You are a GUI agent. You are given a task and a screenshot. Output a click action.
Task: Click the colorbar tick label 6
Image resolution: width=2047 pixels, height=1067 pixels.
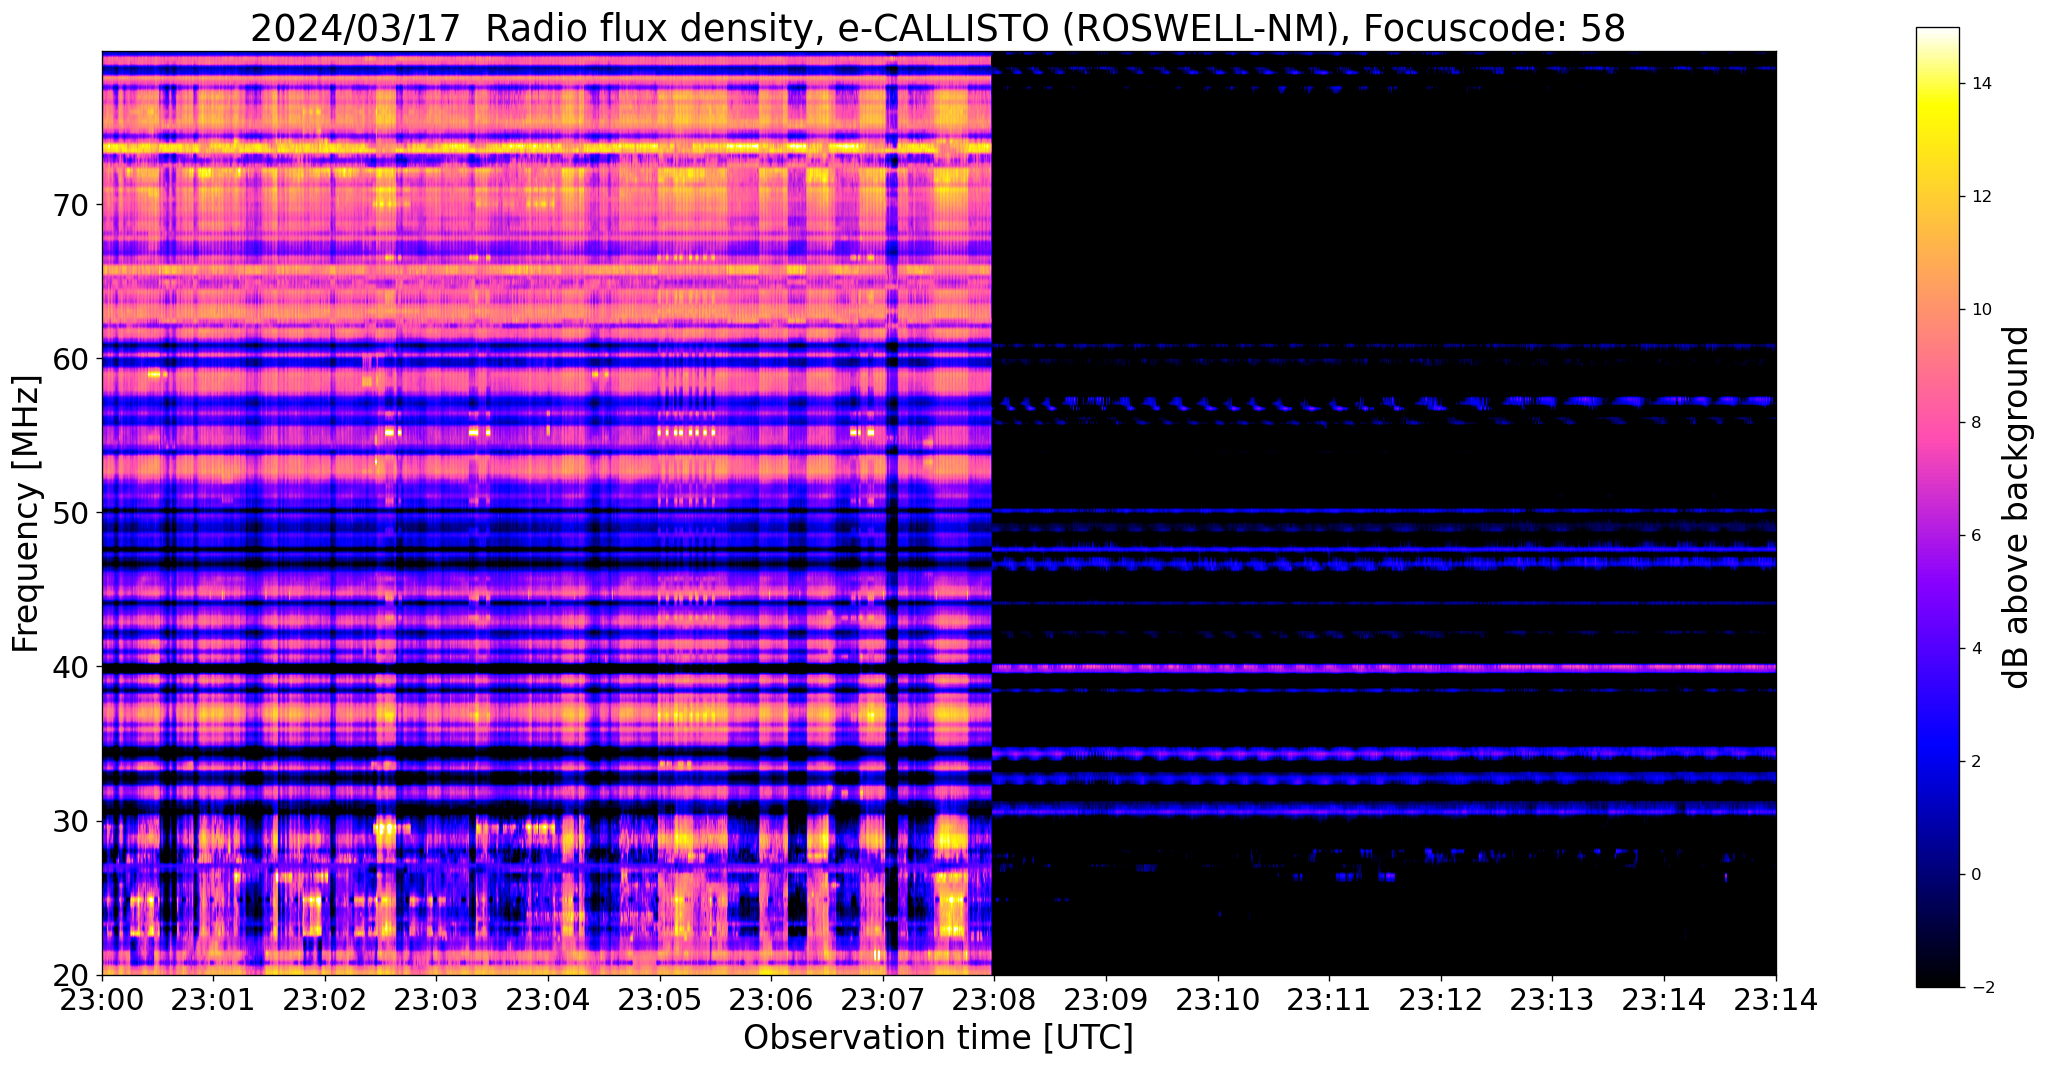point(1975,536)
